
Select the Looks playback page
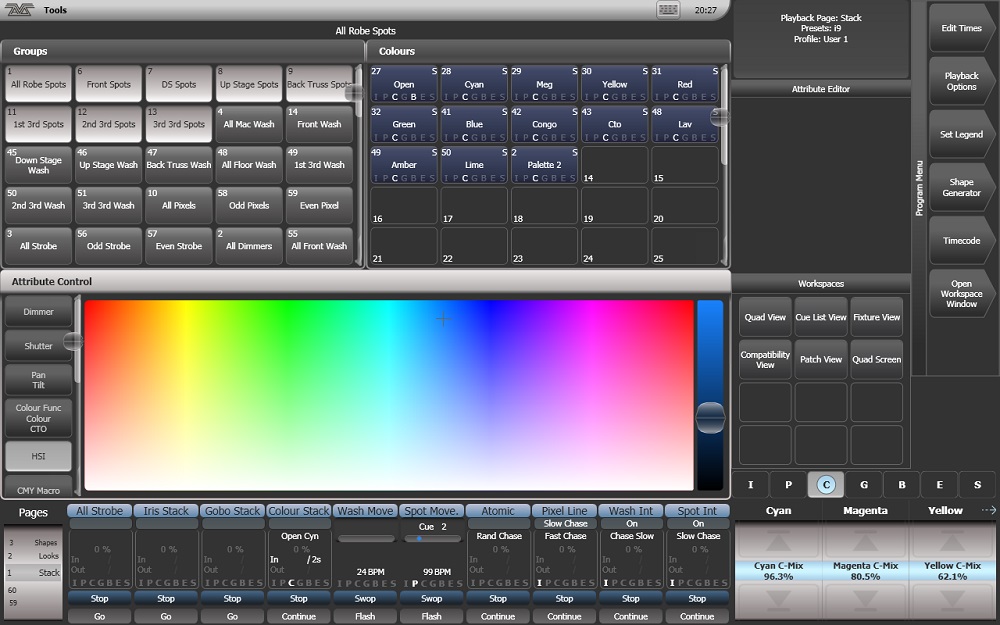33,556
